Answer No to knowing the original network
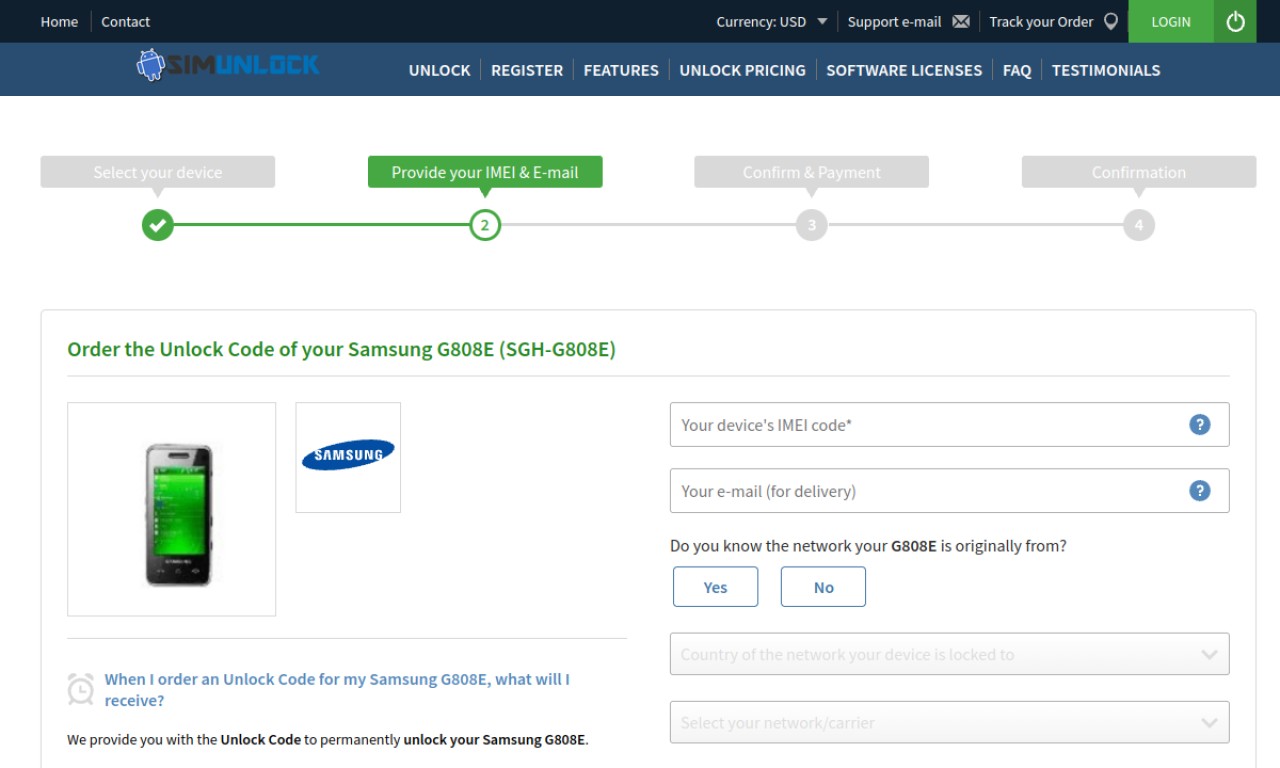Image resolution: width=1280 pixels, height=768 pixels. pos(823,587)
